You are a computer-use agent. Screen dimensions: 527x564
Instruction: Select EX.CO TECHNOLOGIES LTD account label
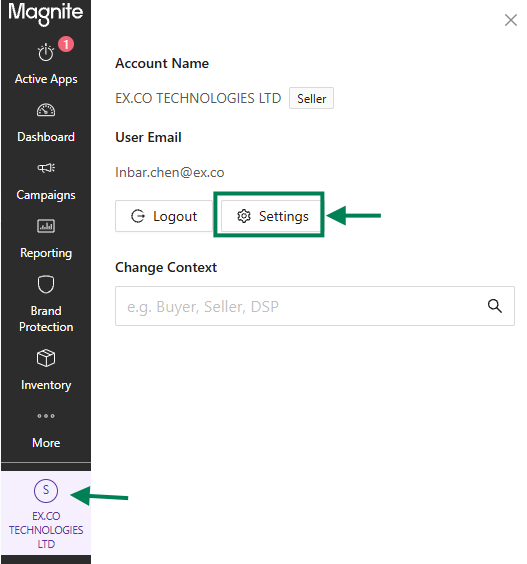click(46, 530)
